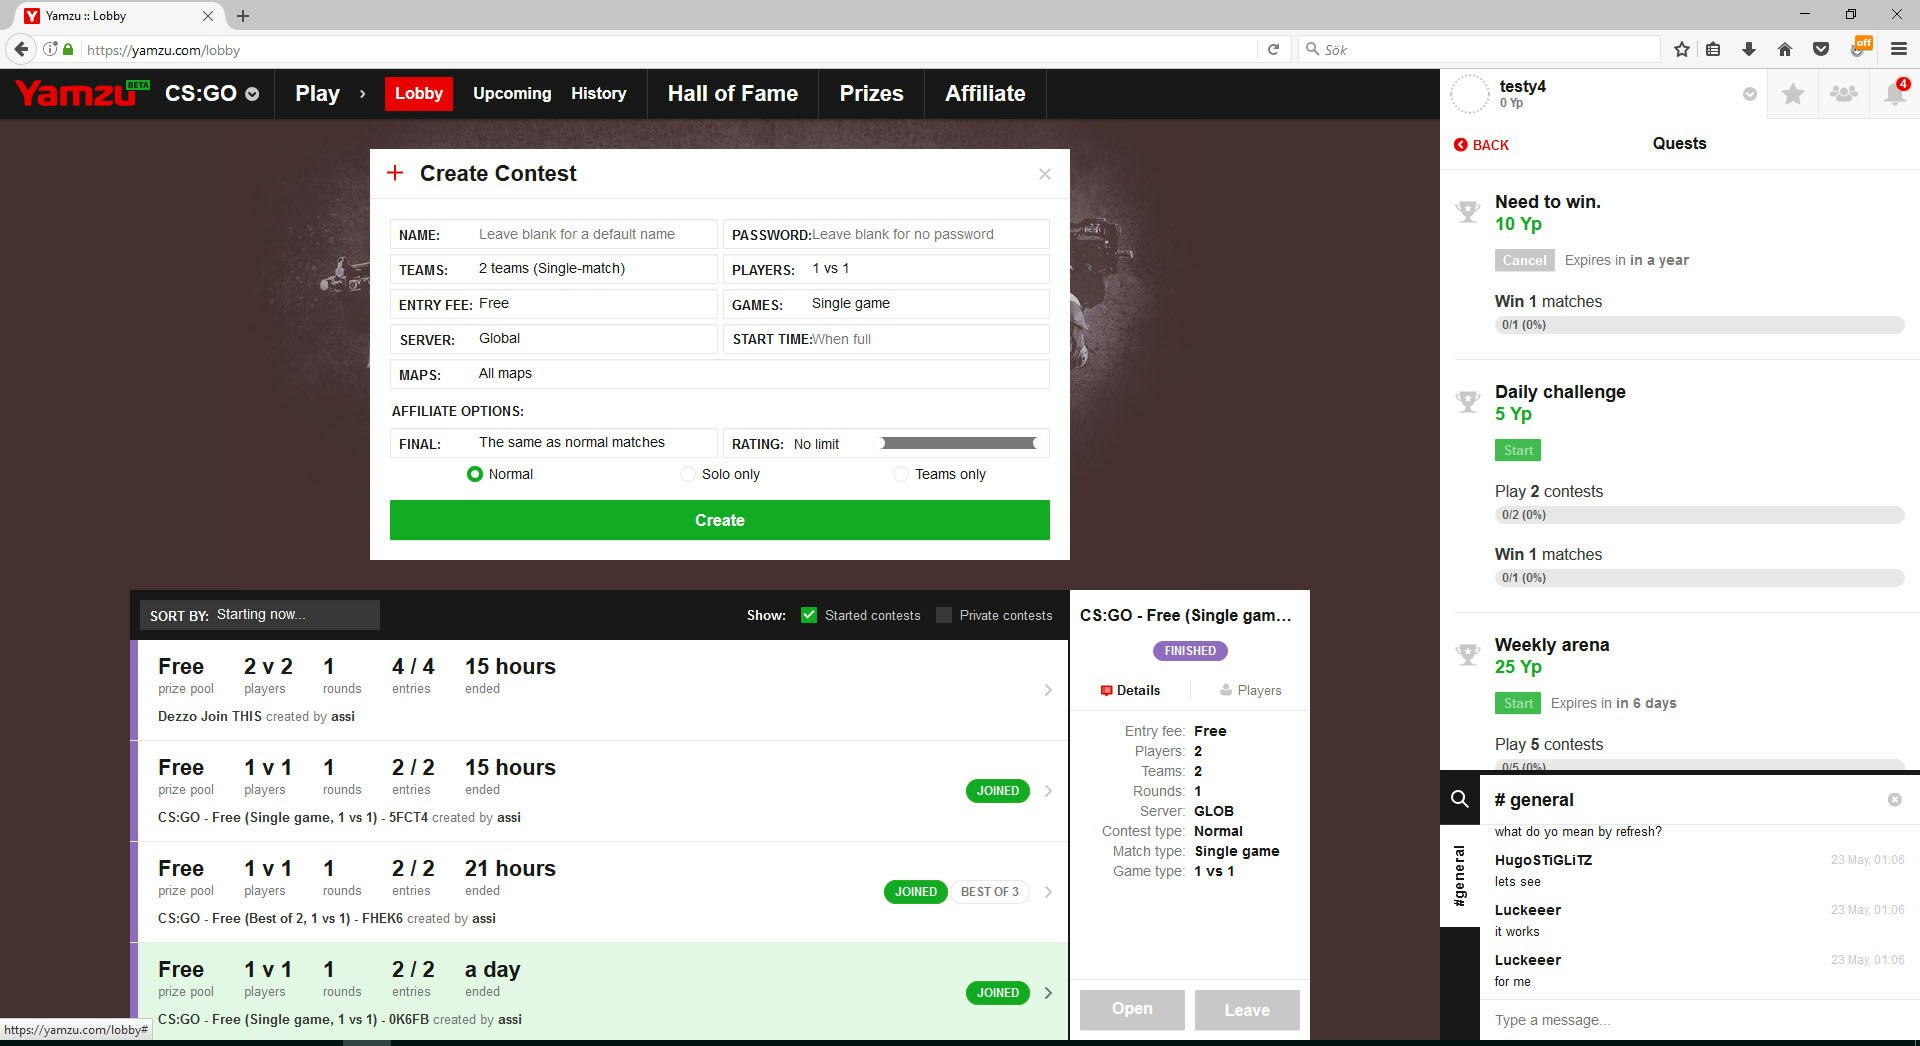Open Affiliate page
The image size is (1920, 1046).
985,94
